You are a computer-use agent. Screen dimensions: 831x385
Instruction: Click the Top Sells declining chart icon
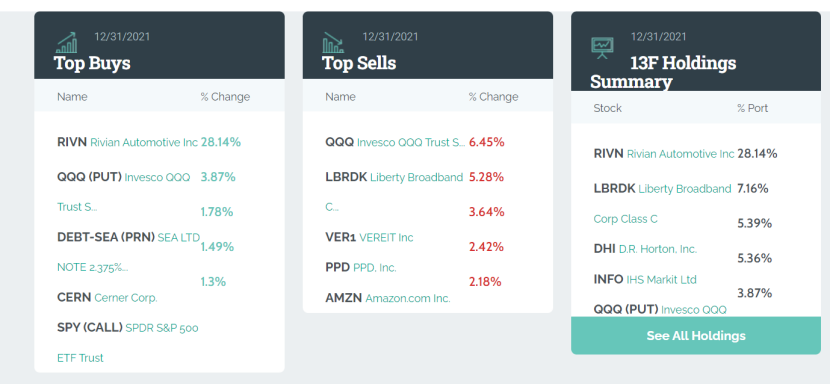(334, 42)
